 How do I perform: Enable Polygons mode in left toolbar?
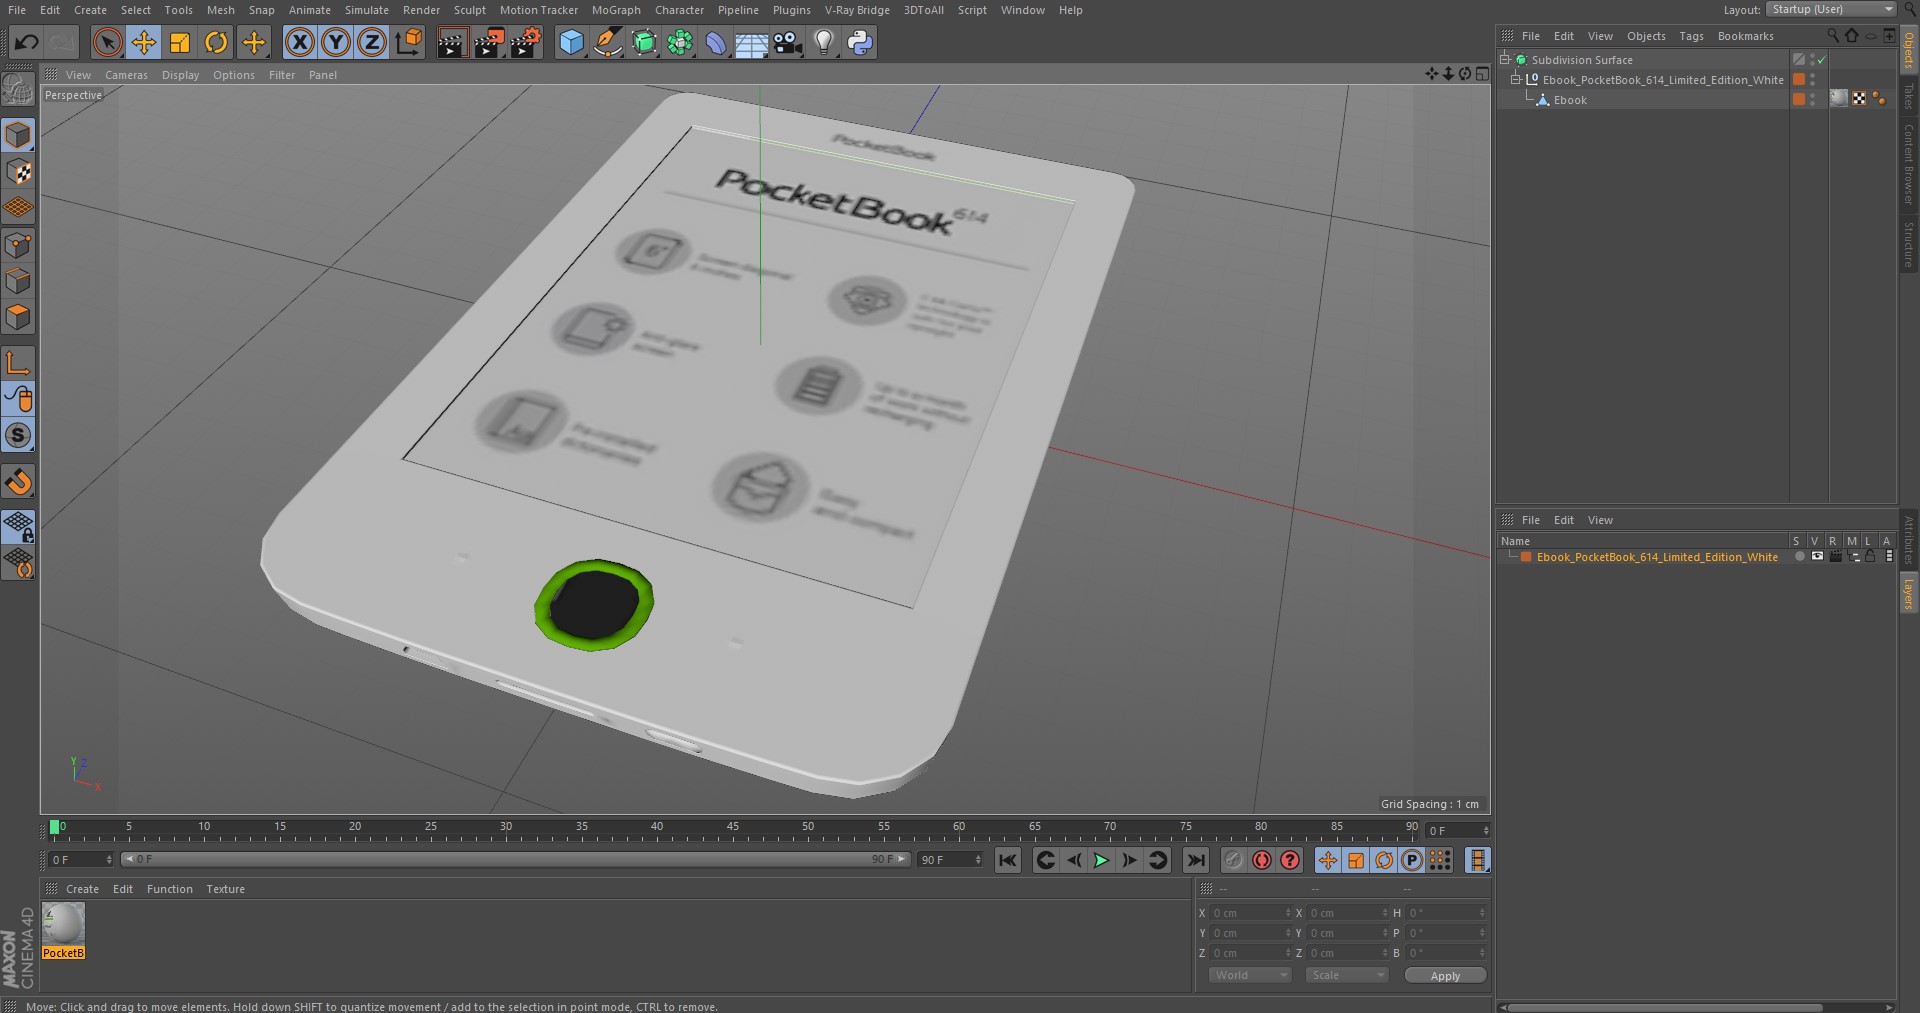[x=18, y=317]
